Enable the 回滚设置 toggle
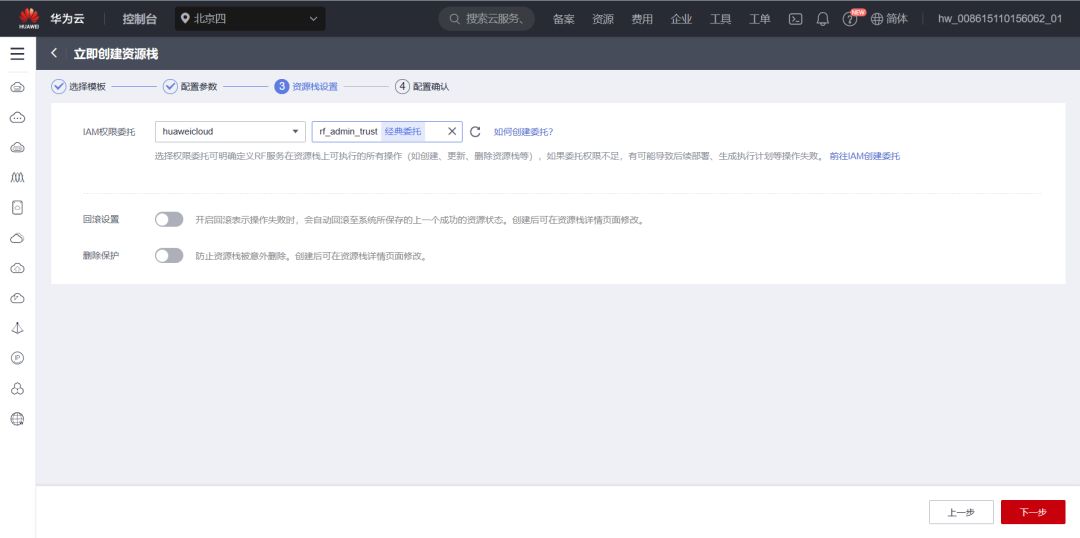The height and width of the screenshot is (538, 1080). click(169, 220)
